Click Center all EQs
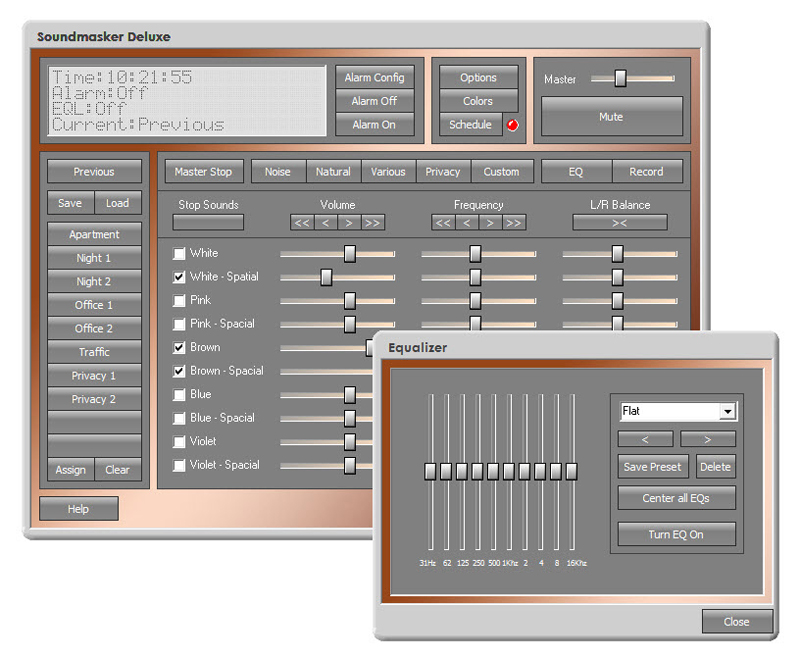800x657 pixels. pyautogui.click(x=677, y=498)
